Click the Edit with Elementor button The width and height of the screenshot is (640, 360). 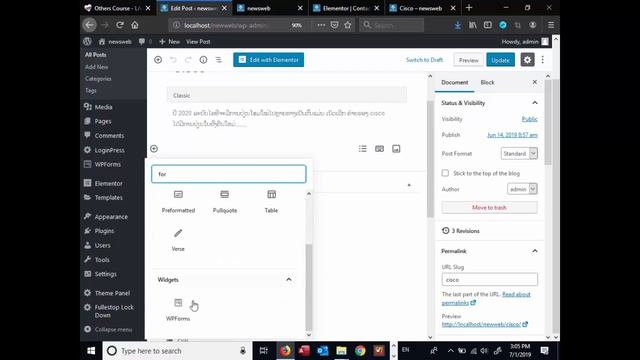pyautogui.click(x=269, y=60)
